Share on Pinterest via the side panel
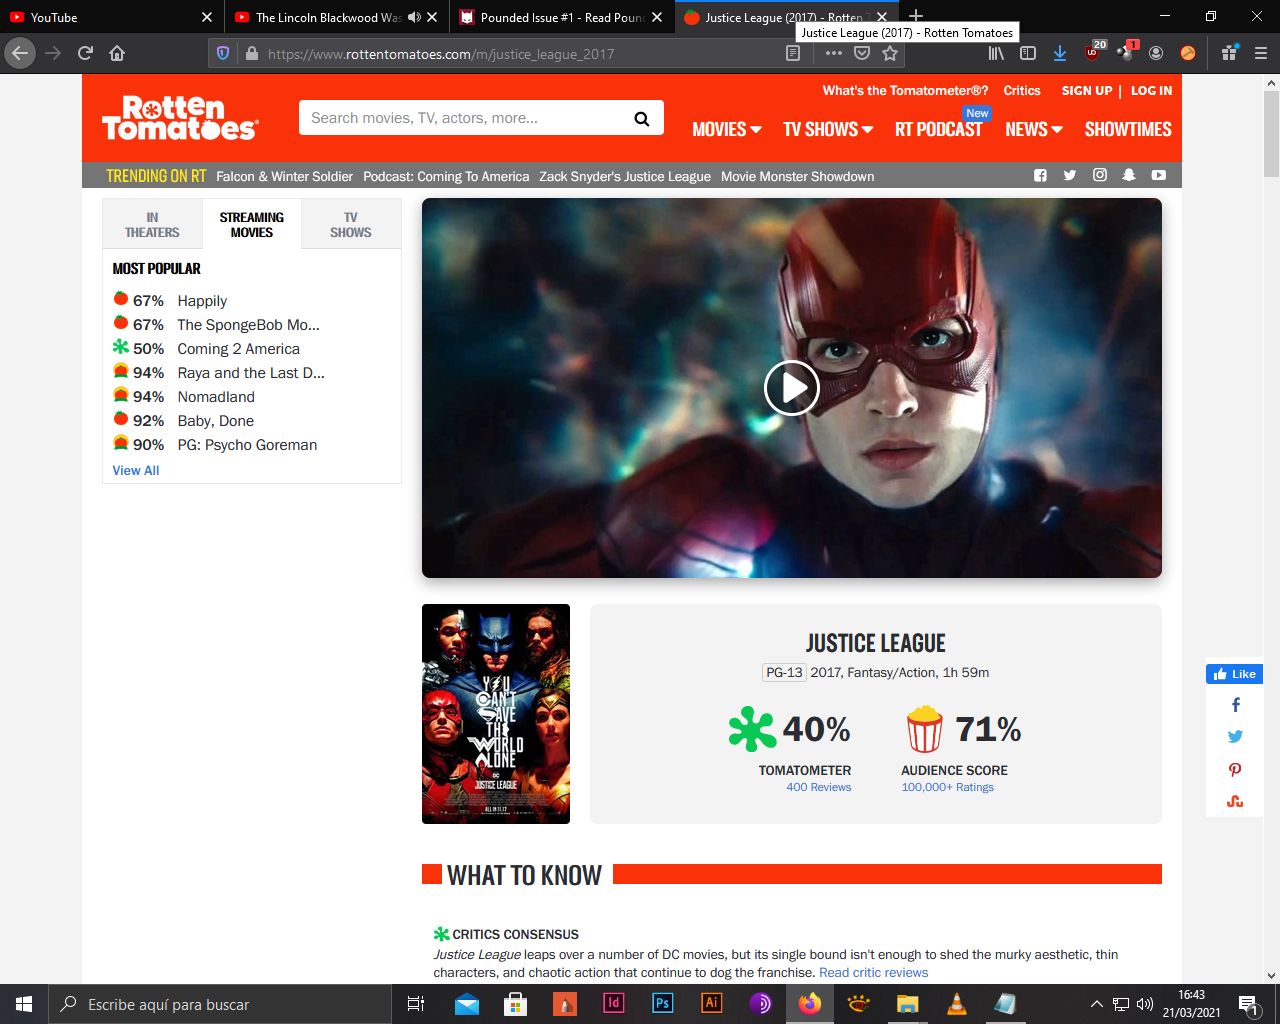Image resolution: width=1280 pixels, height=1024 pixels. (x=1235, y=769)
